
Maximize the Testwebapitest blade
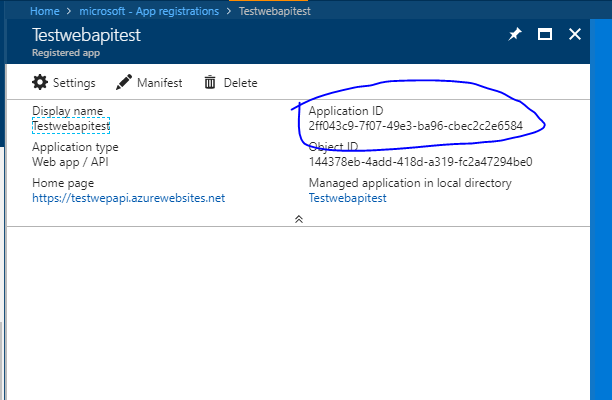pyautogui.click(x=545, y=34)
